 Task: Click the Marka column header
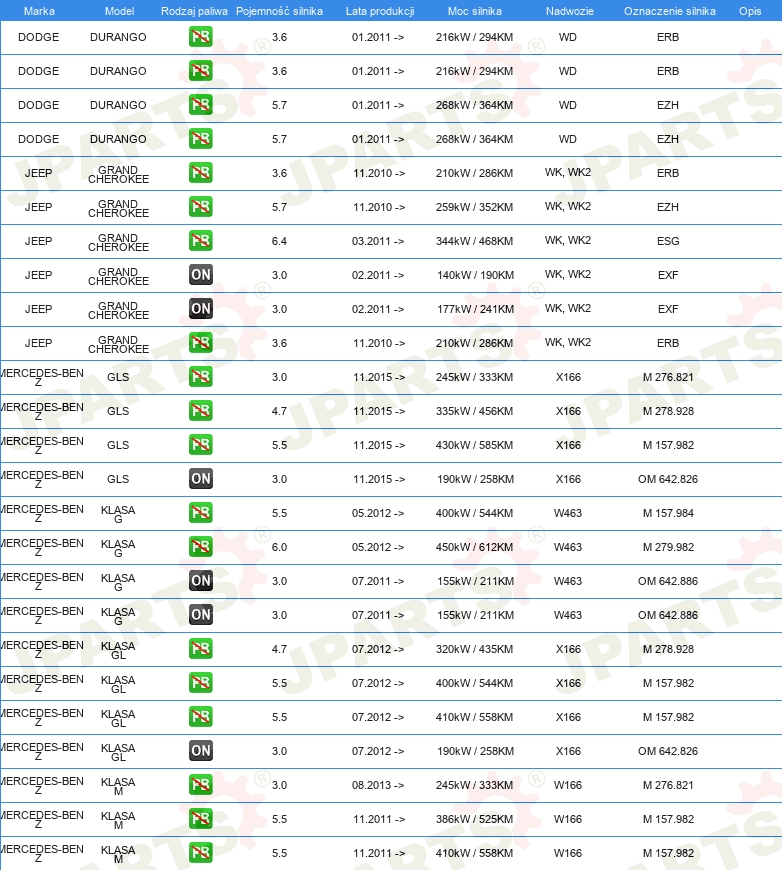[x=39, y=11]
